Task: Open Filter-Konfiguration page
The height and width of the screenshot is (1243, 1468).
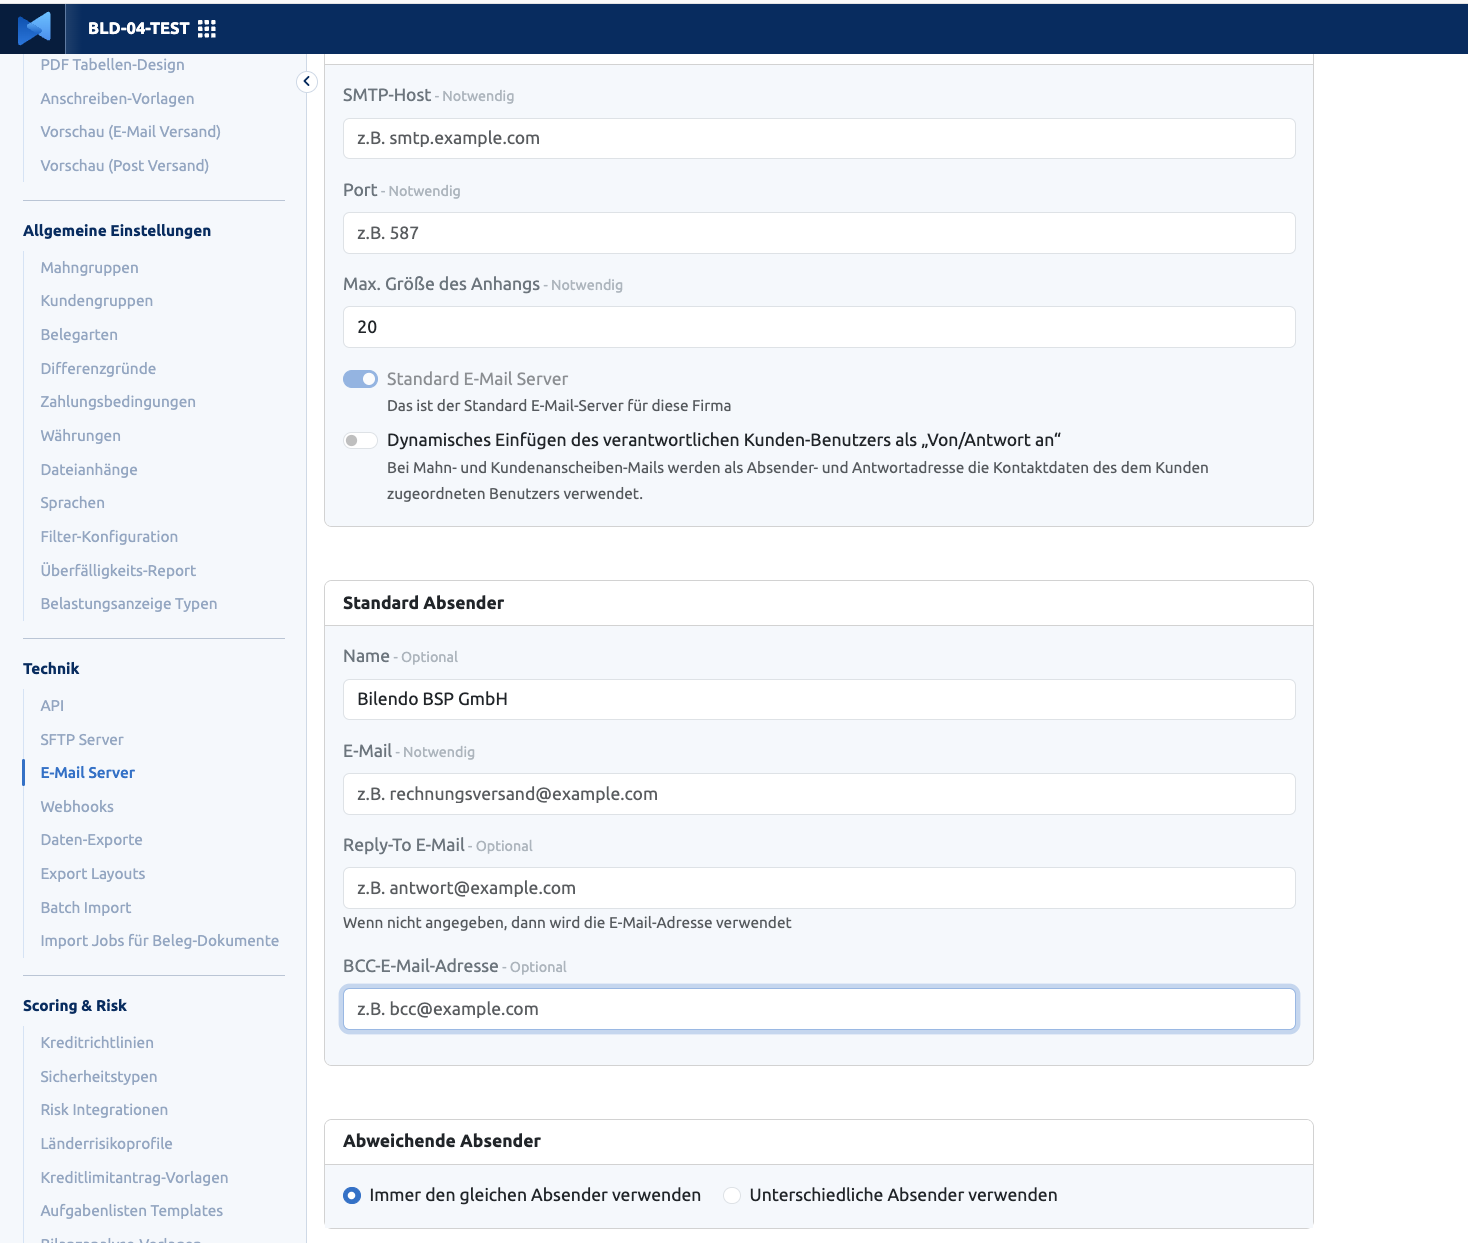Action: pos(109,537)
